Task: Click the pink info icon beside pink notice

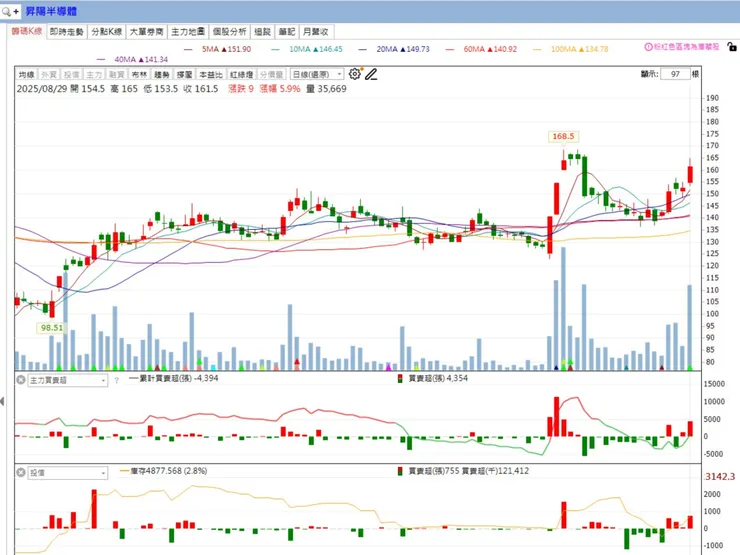Action: coord(648,47)
